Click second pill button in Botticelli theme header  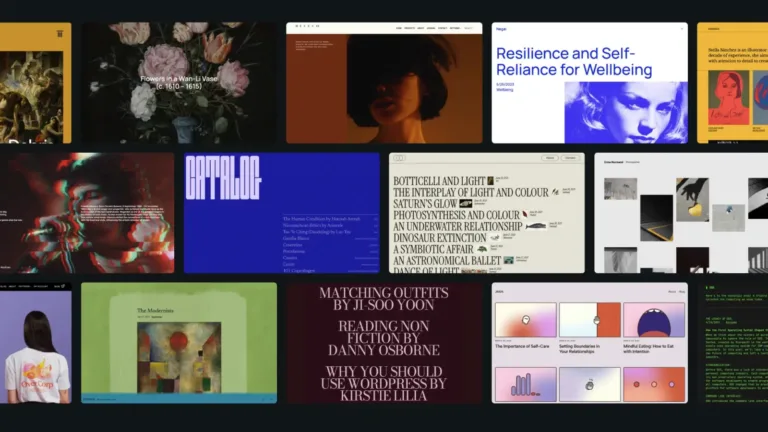tap(570, 158)
